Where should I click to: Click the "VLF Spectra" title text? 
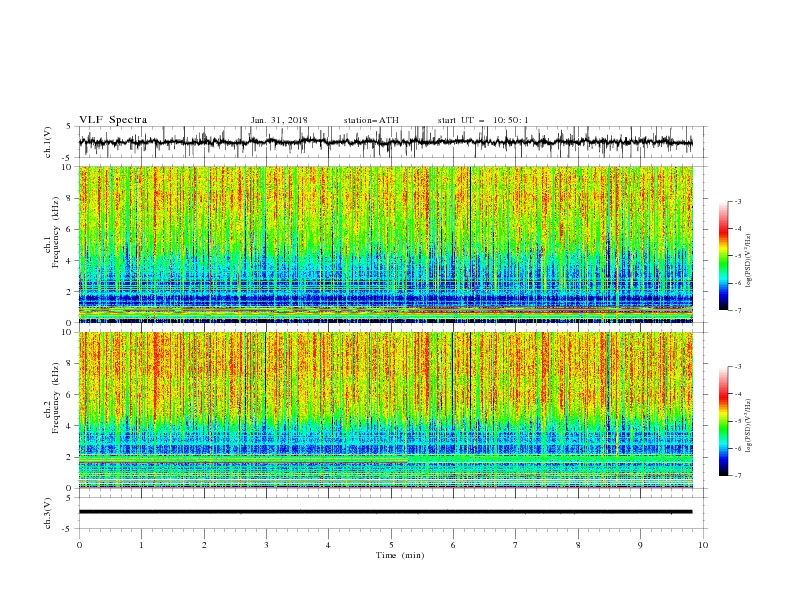[x=113, y=120]
